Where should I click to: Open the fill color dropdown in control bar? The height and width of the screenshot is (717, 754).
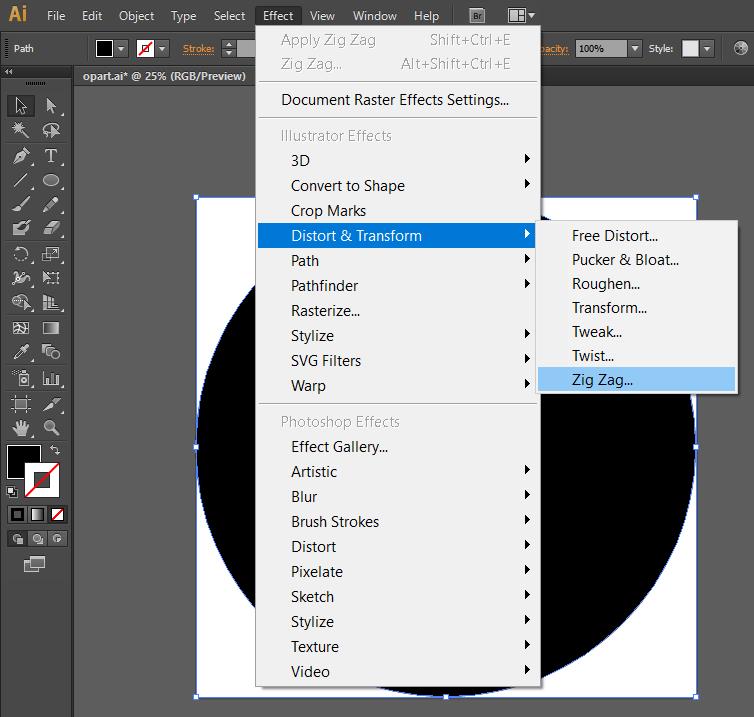pos(122,48)
